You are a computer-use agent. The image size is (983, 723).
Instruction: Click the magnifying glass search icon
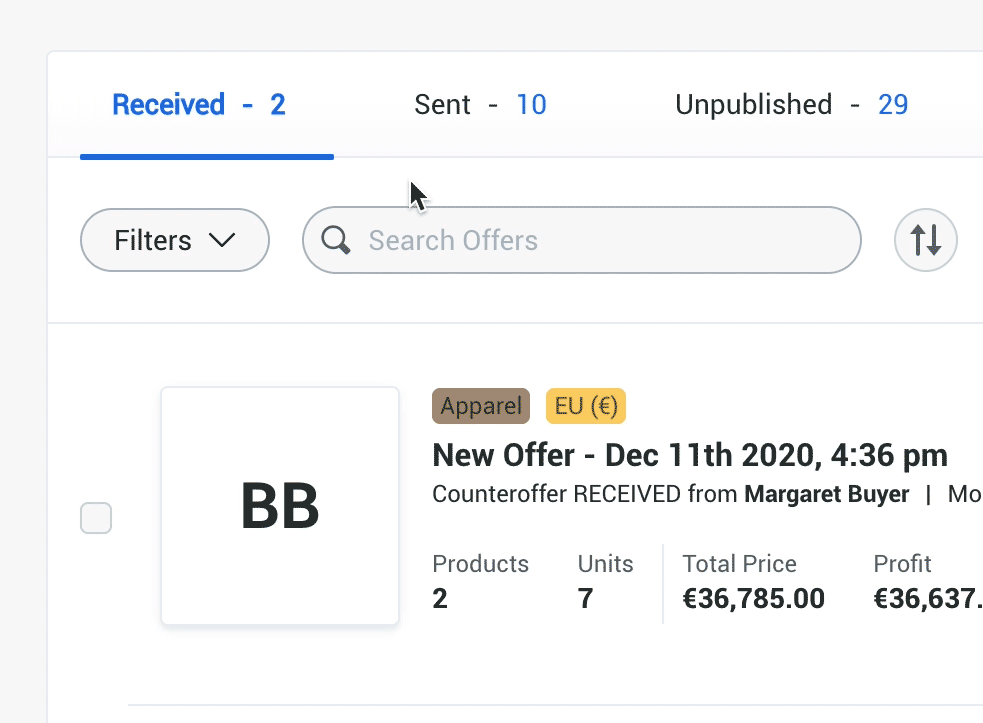pyautogui.click(x=336, y=240)
